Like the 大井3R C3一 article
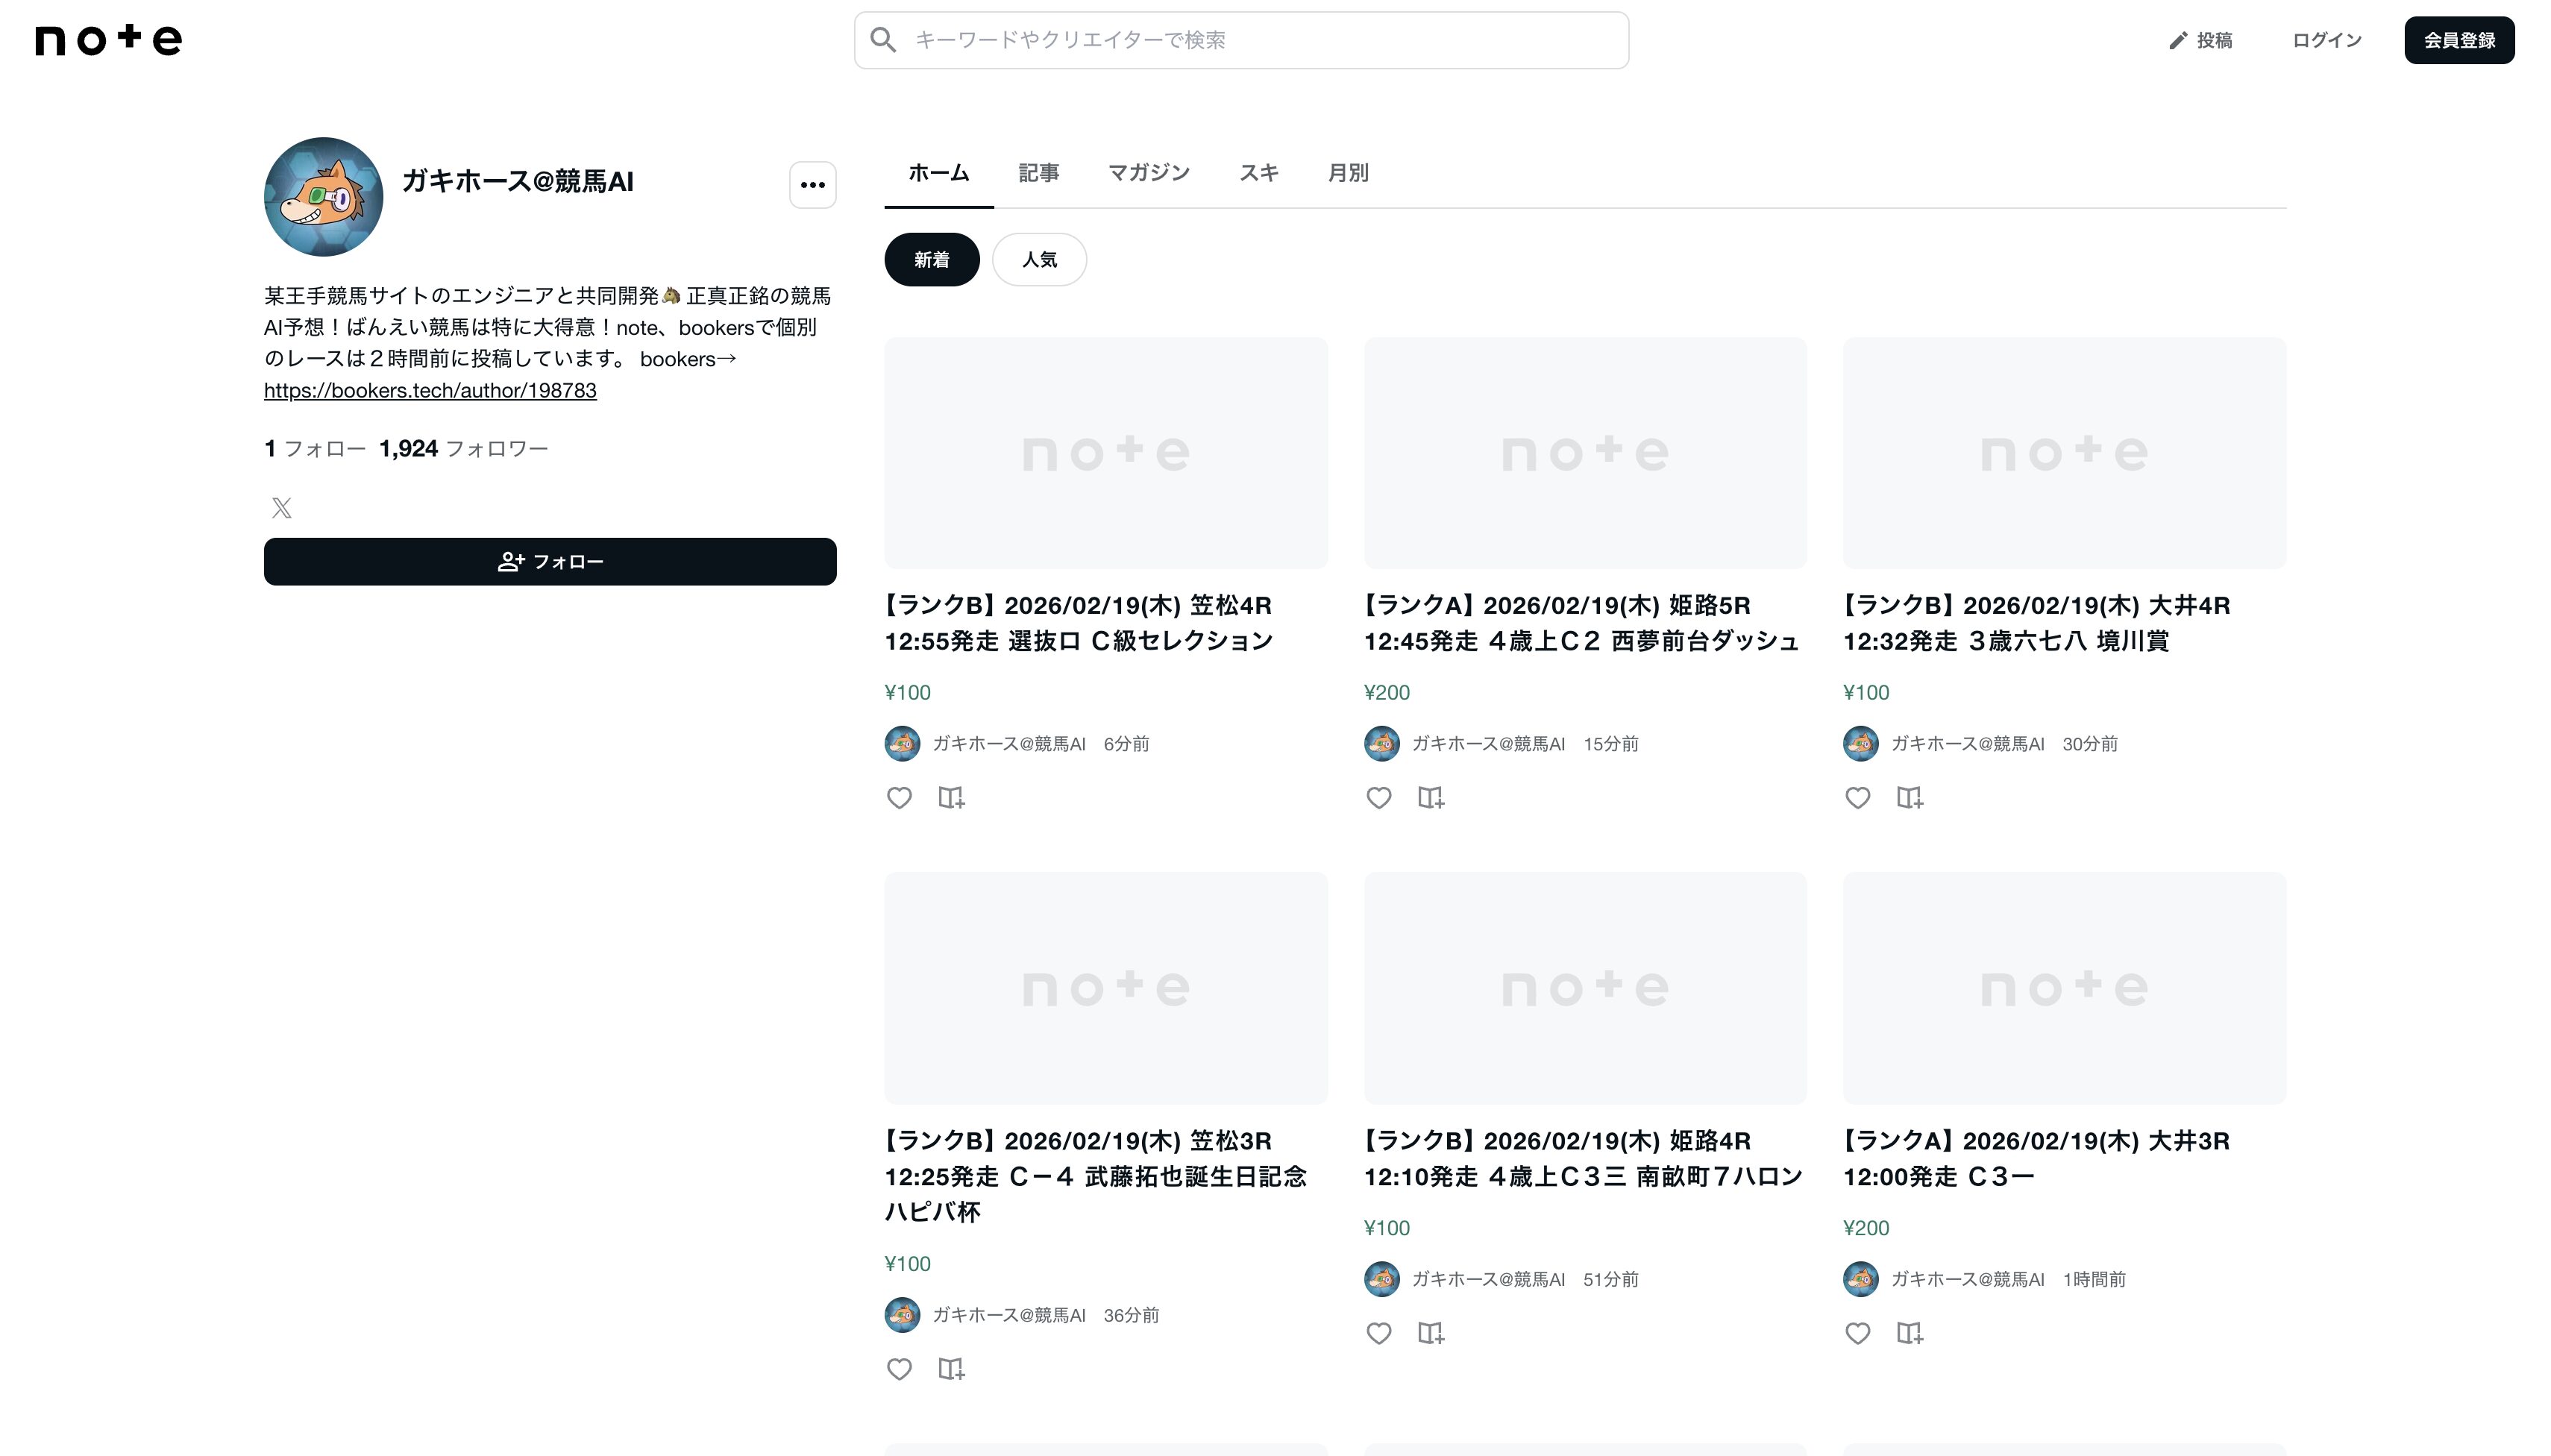Viewport: 2551px width, 1456px height. coord(1857,1333)
